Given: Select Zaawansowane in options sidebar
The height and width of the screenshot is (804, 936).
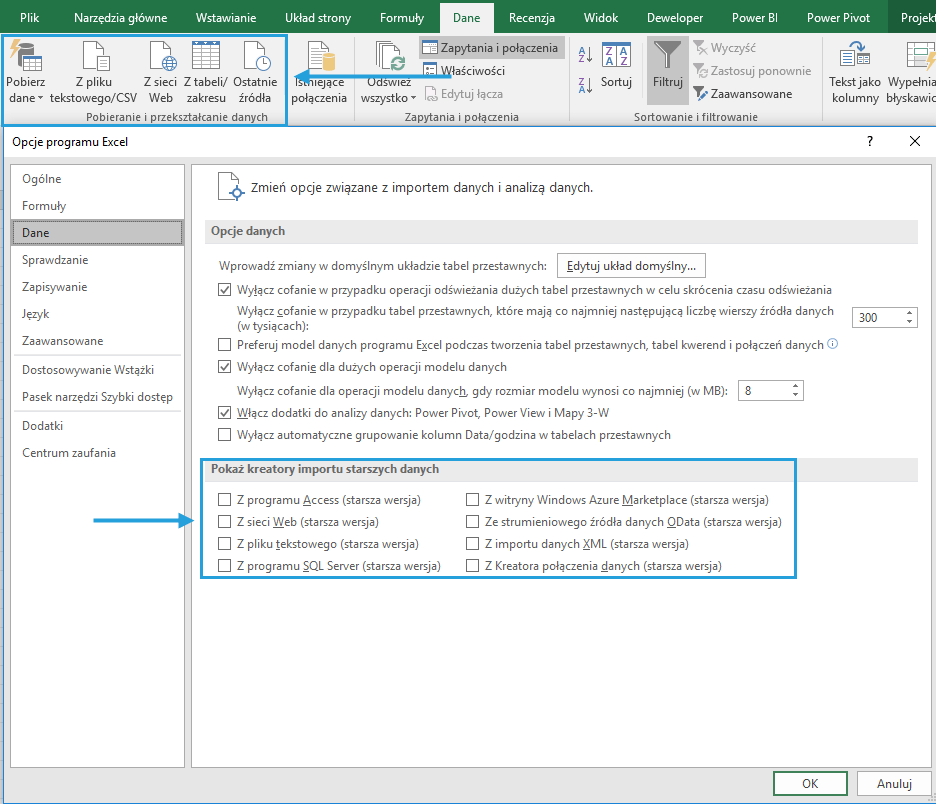Looking at the screenshot, I should pyautogui.click(x=63, y=341).
